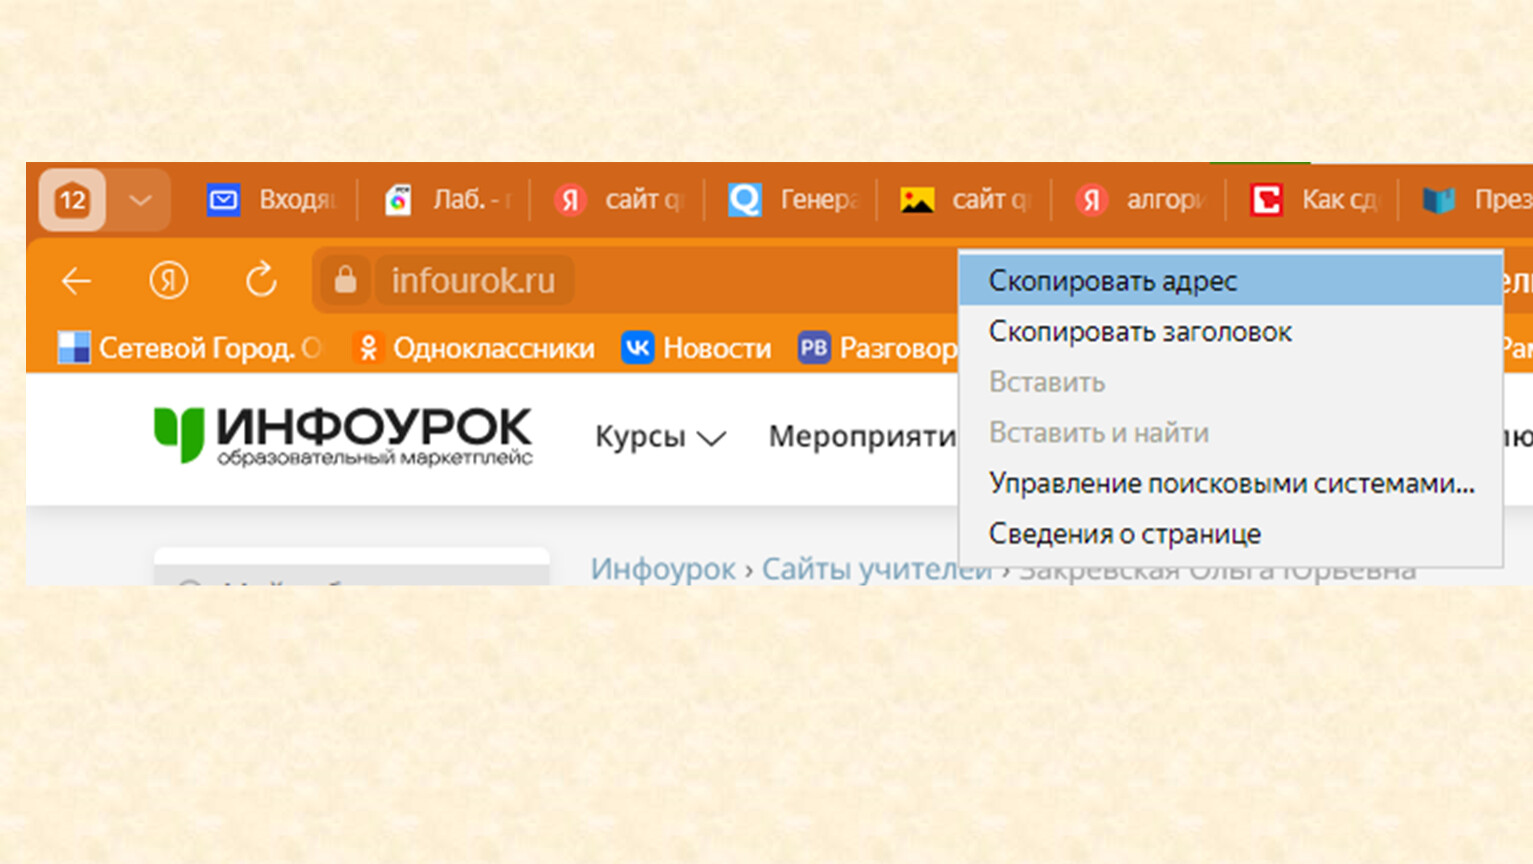Open the VK Новости bookmark

pyautogui.click(x=697, y=348)
